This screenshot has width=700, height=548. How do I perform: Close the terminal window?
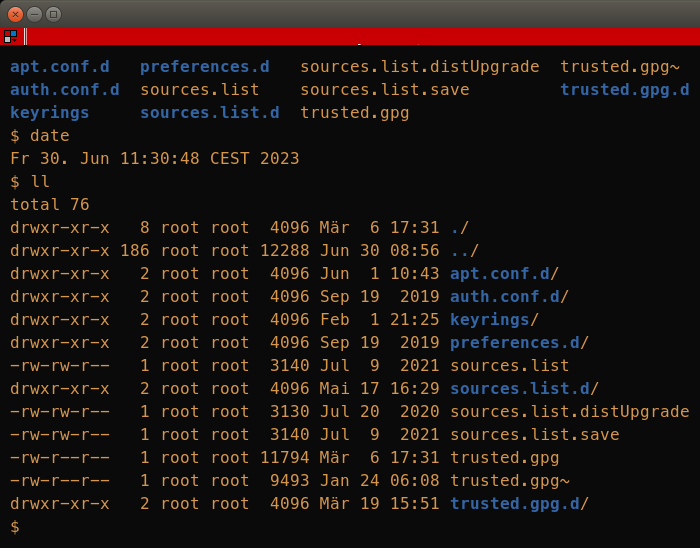pyautogui.click(x=16, y=14)
